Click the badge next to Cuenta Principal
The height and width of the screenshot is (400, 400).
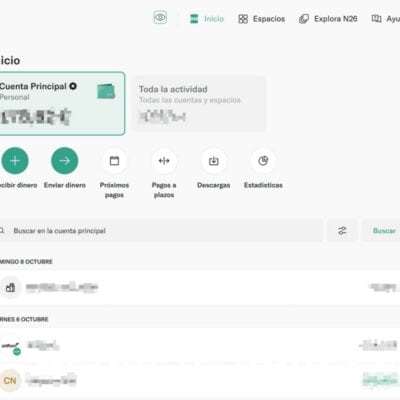click(73, 86)
